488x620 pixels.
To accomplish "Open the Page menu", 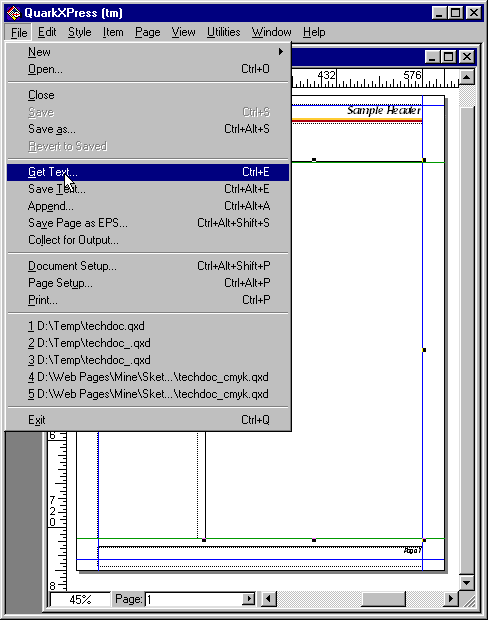I will click(148, 32).
